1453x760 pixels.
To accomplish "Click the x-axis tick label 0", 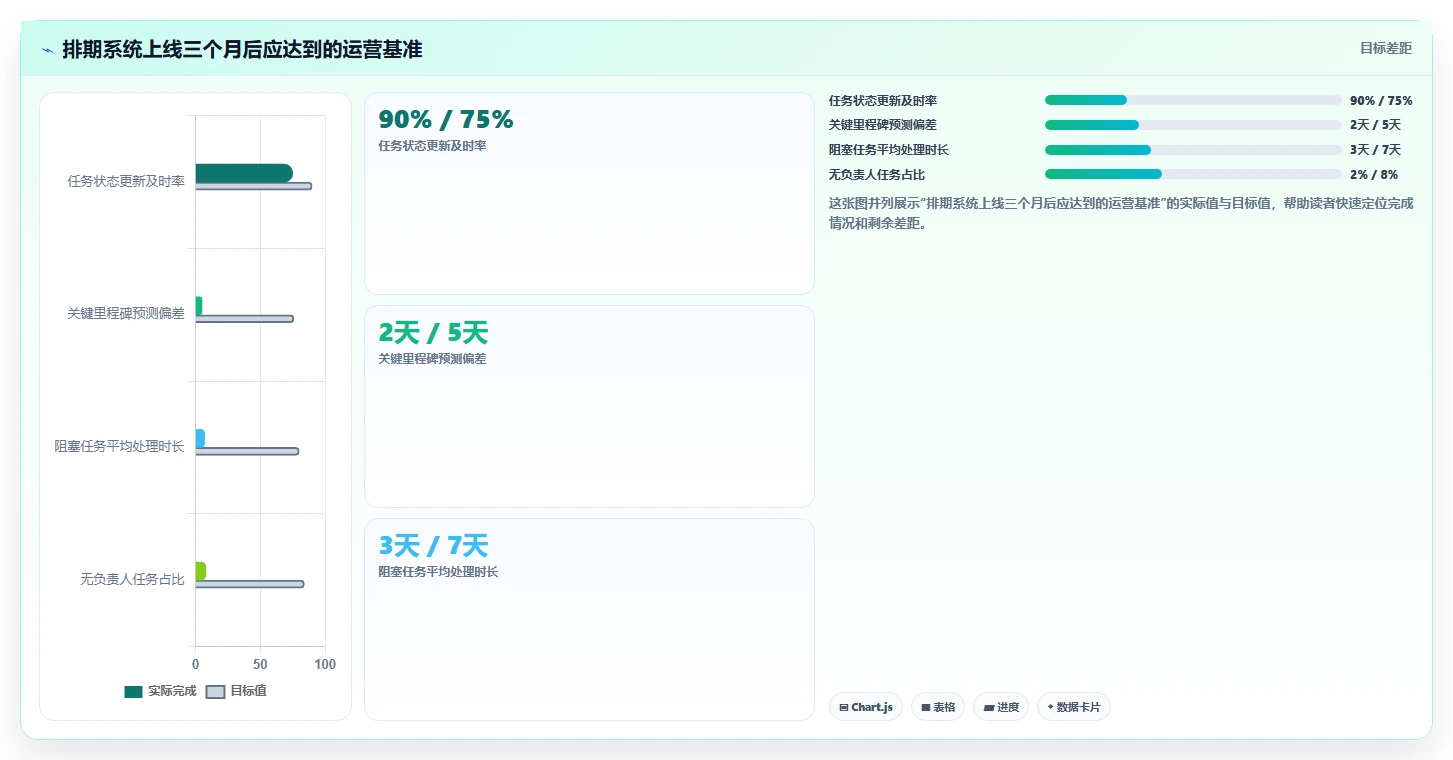I will (x=195, y=664).
